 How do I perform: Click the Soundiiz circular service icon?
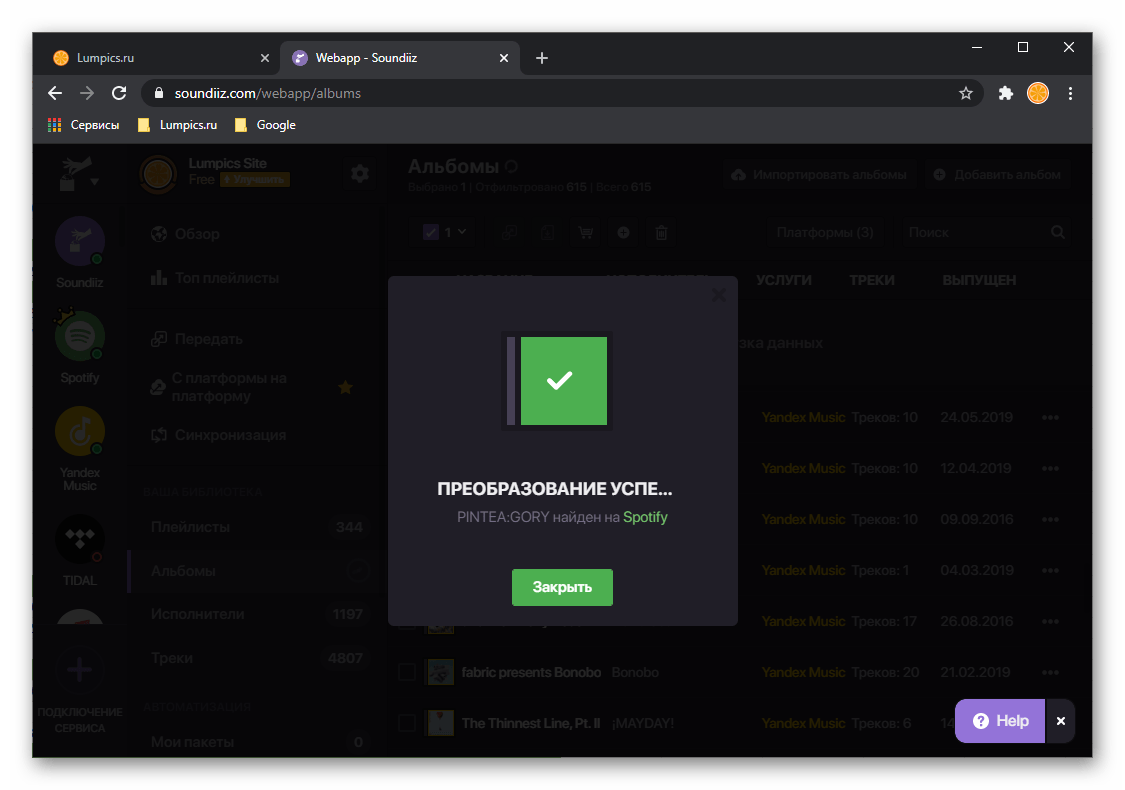pos(80,242)
